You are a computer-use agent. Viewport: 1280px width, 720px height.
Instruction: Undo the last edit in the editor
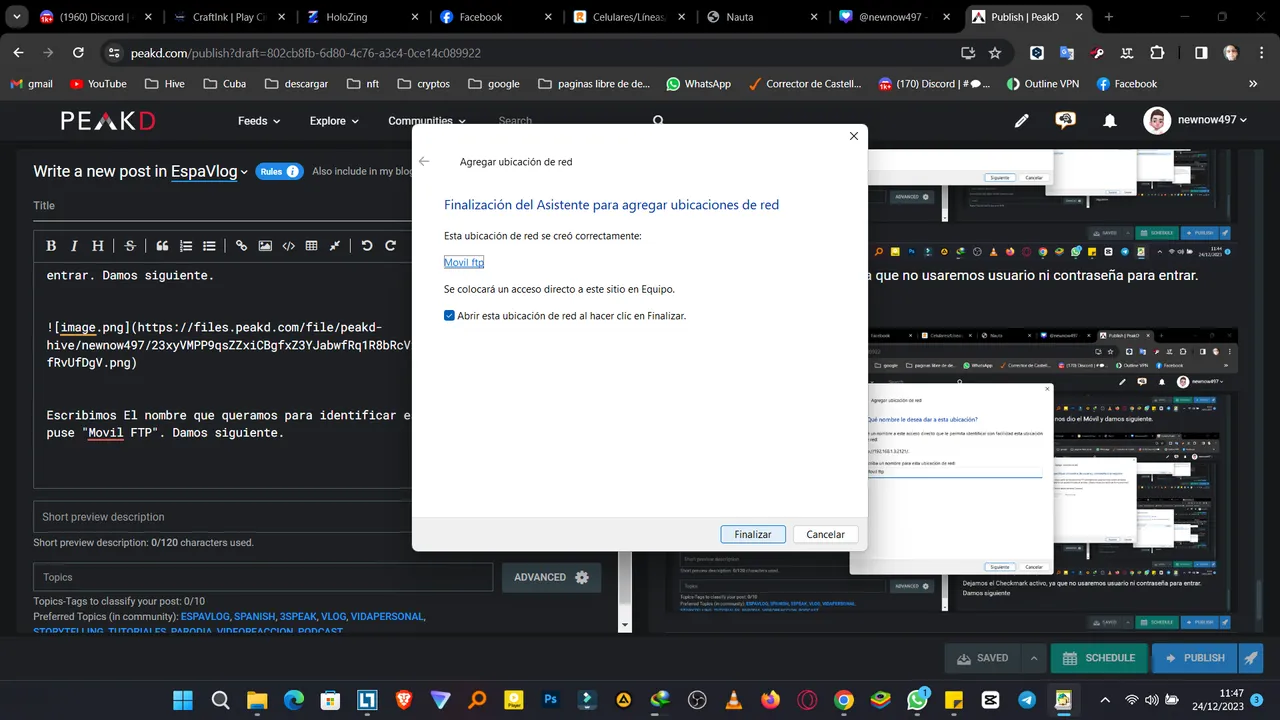(367, 246)
